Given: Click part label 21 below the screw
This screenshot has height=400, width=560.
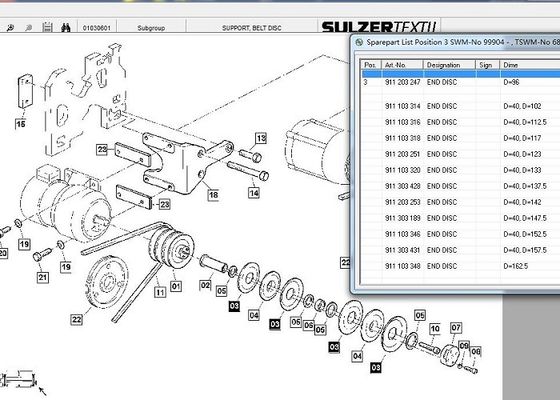Looking at the screenshot, I should point(42,278).
